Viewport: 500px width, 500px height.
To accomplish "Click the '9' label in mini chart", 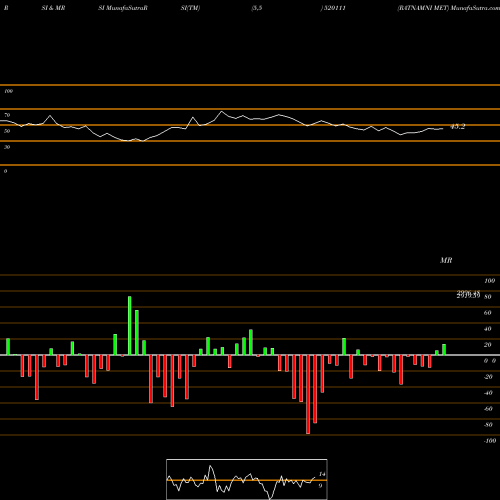I will [x=320, y=486].
